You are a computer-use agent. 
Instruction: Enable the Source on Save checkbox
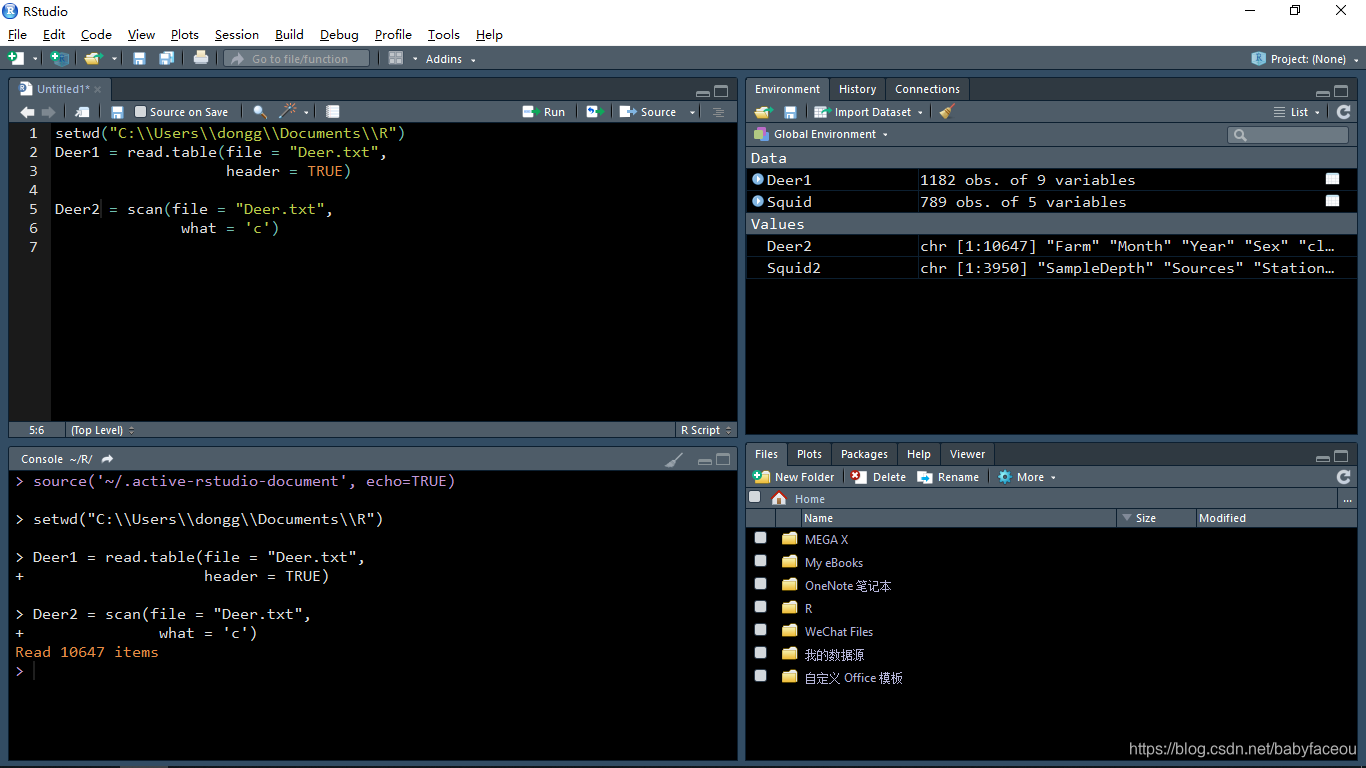point(141,112)
